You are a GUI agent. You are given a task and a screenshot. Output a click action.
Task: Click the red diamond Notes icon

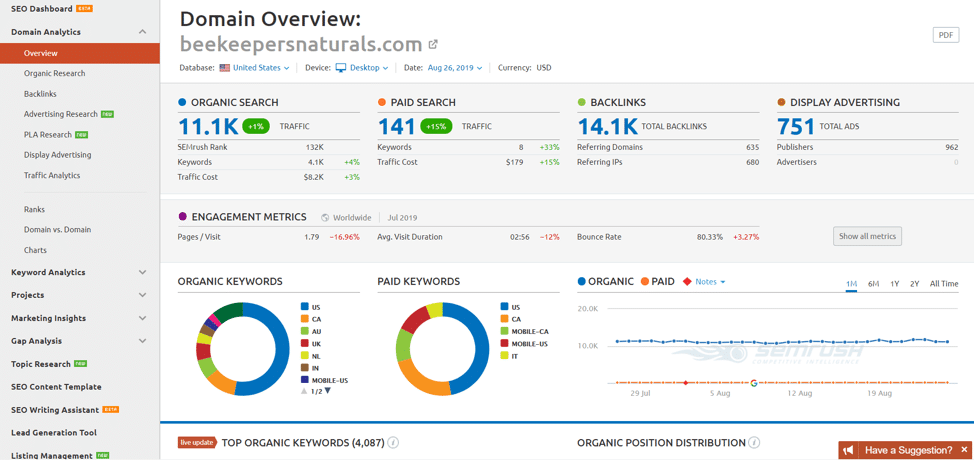[x=686, y=282]
